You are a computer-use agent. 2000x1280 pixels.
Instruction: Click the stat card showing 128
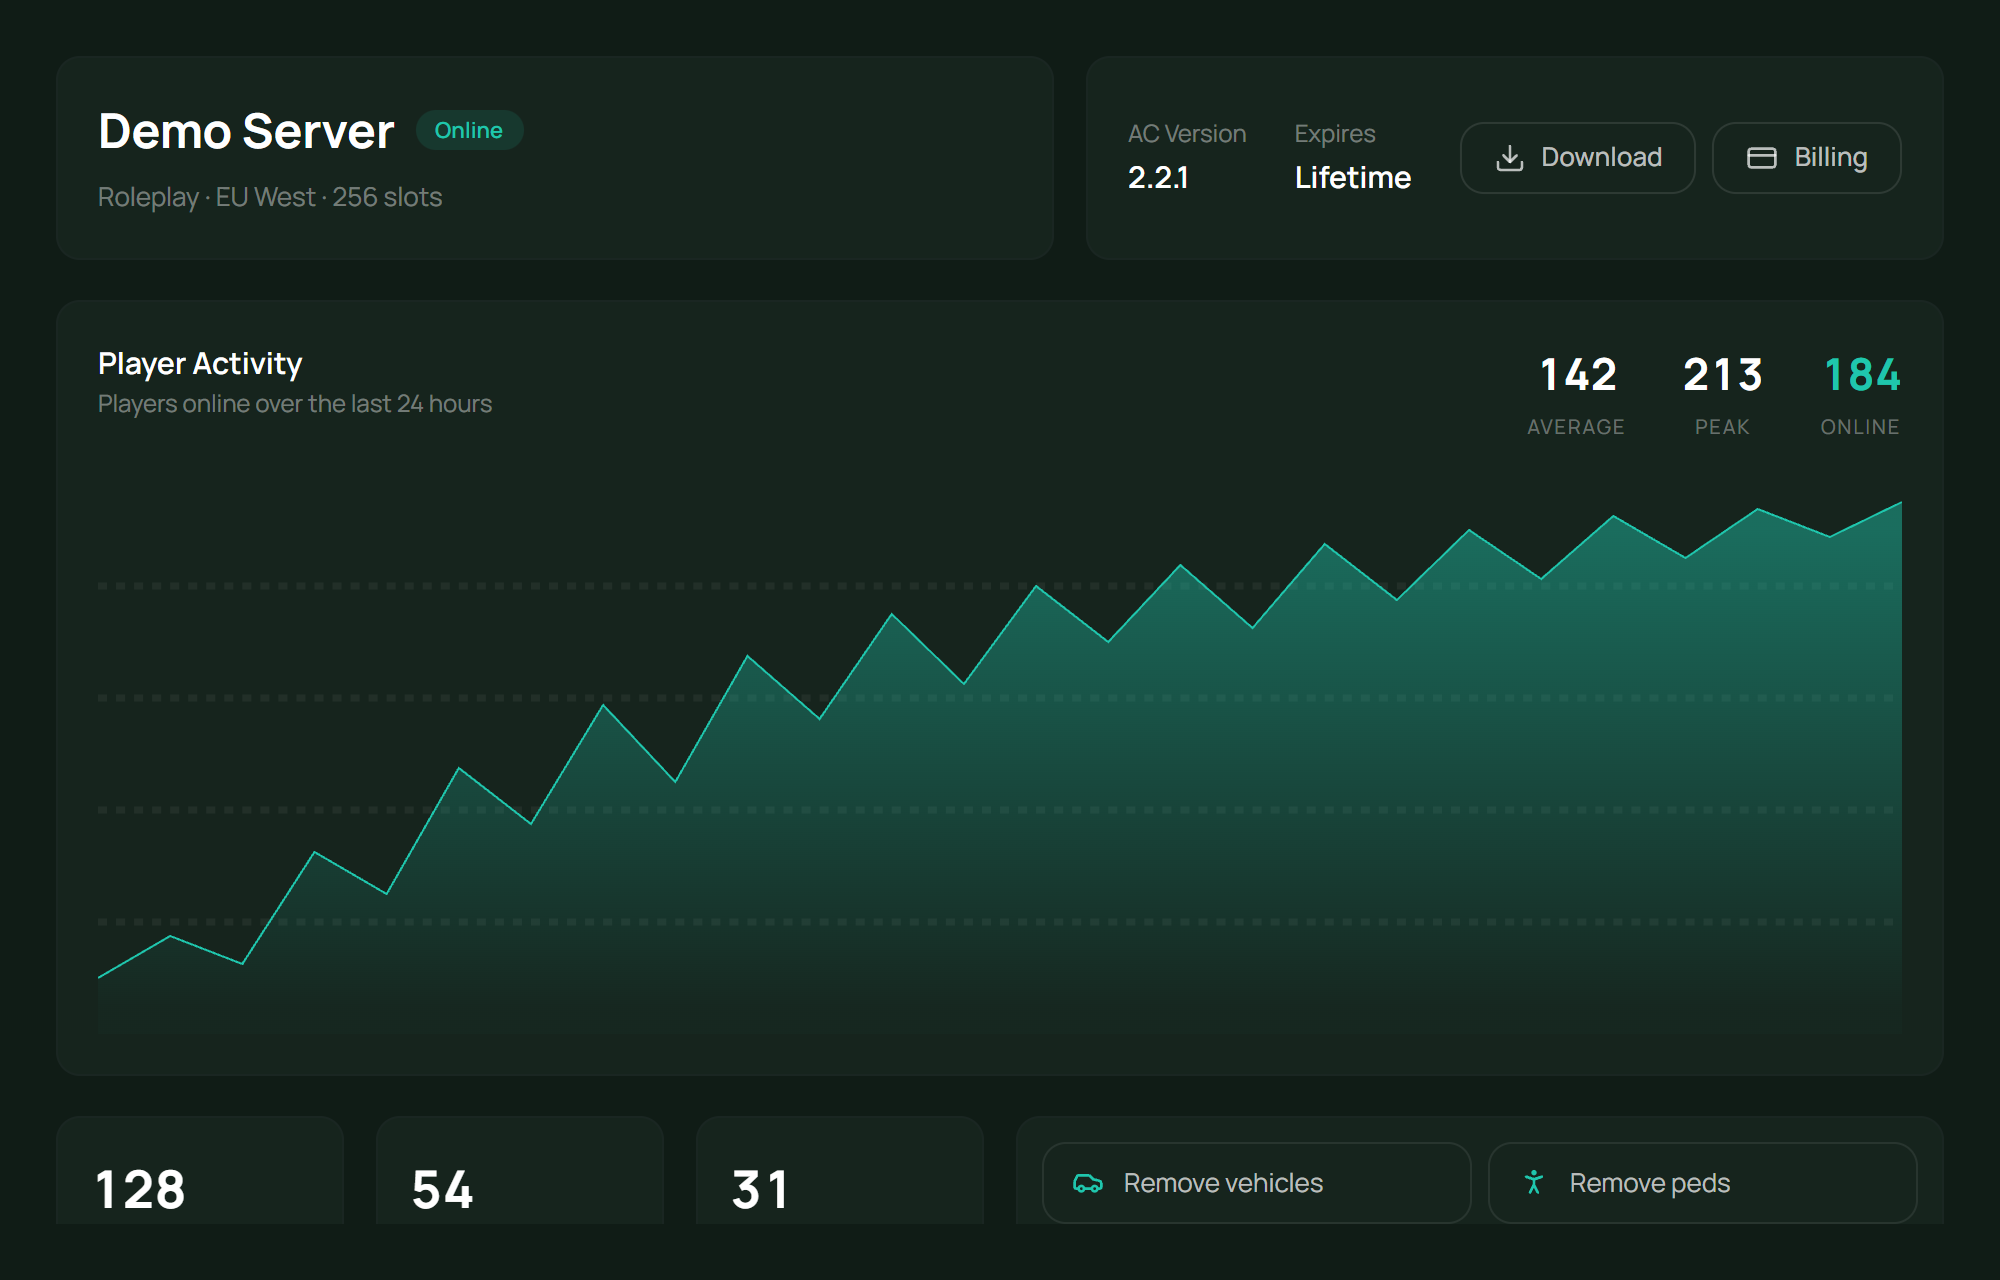click(x=200, y=1171)
